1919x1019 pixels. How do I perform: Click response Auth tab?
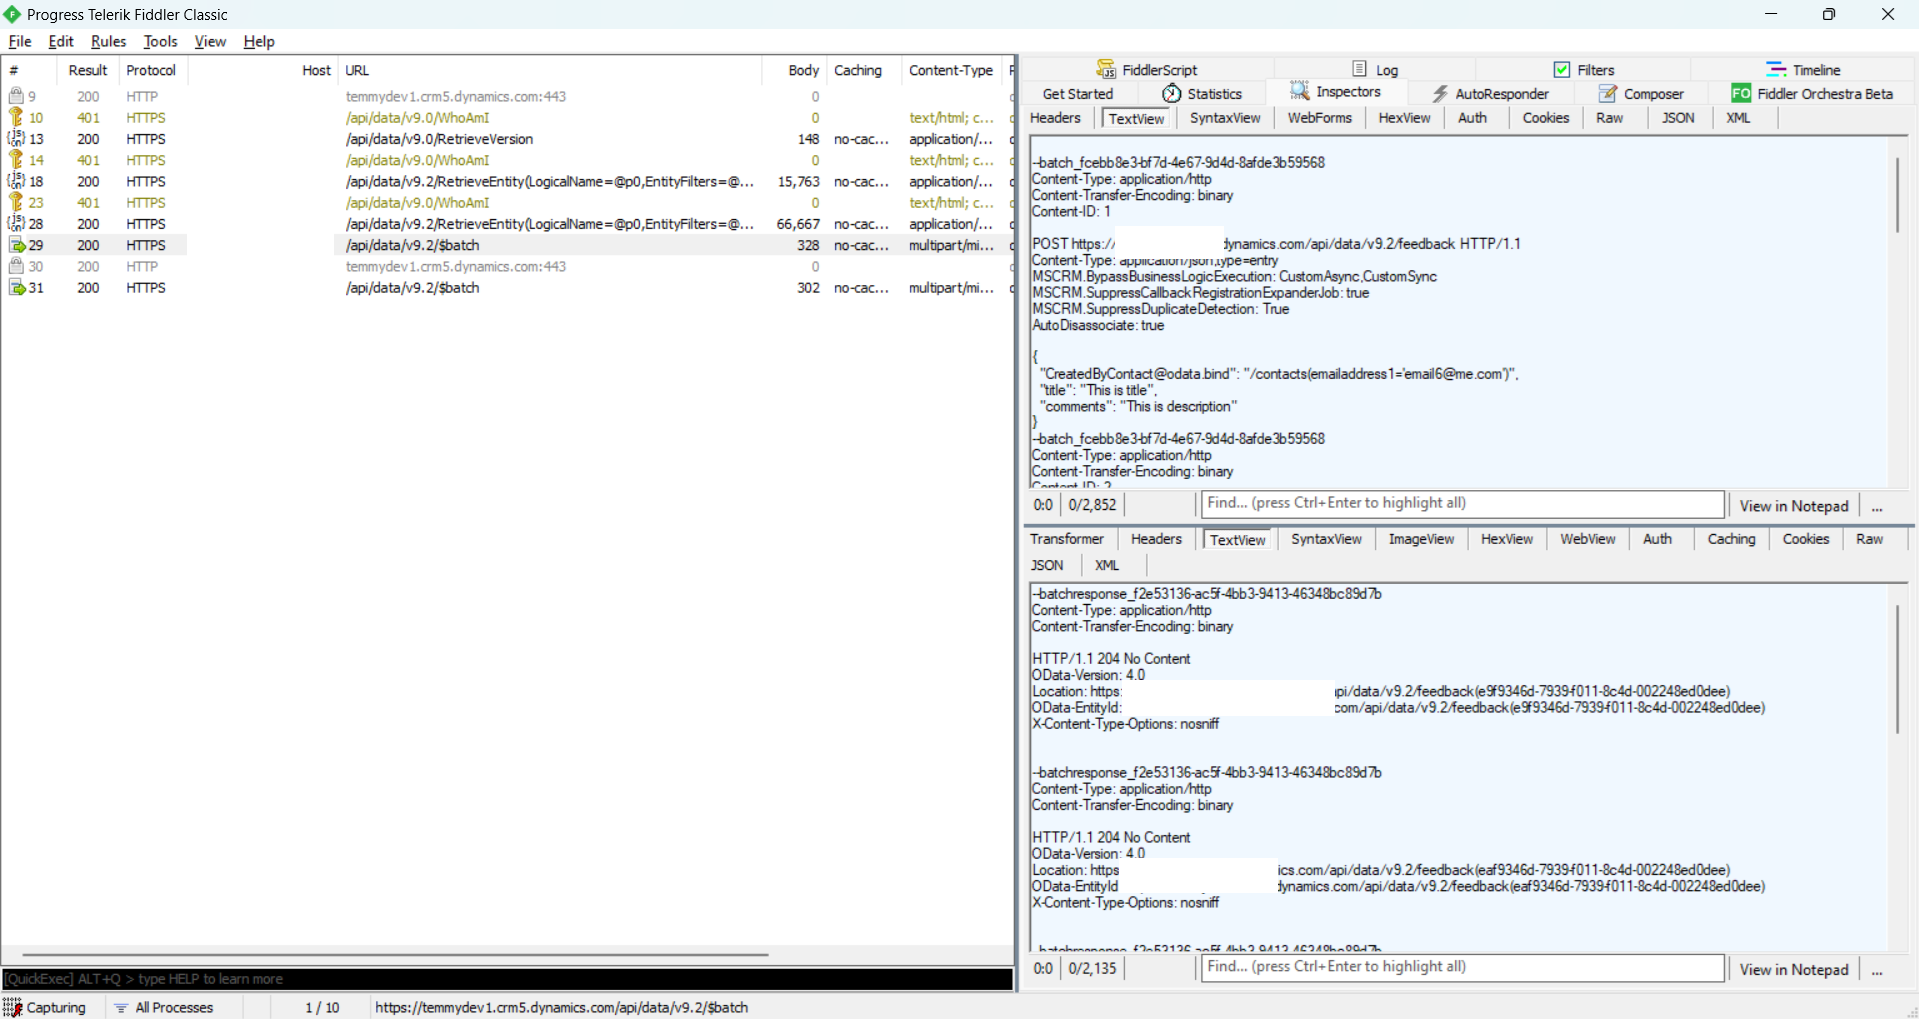click(x=1657, y=538)
